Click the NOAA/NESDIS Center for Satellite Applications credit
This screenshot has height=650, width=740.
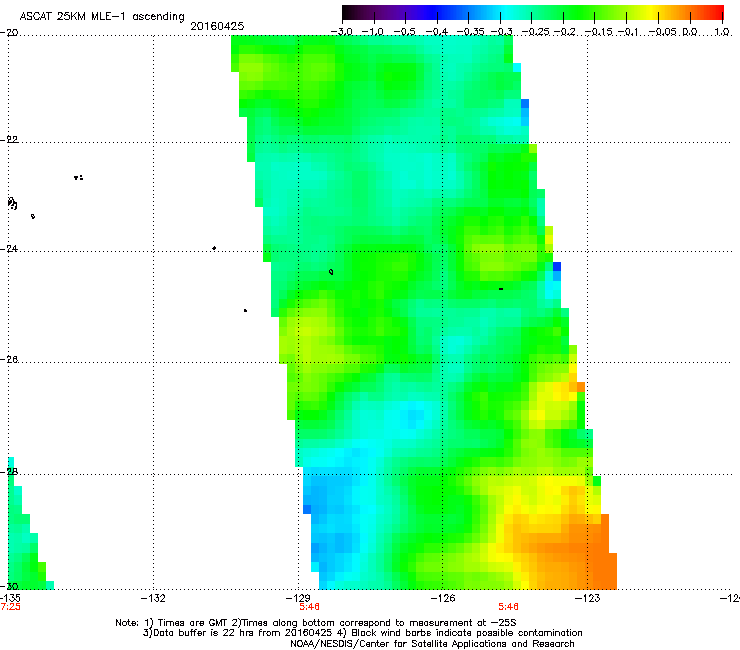point(432,644)
